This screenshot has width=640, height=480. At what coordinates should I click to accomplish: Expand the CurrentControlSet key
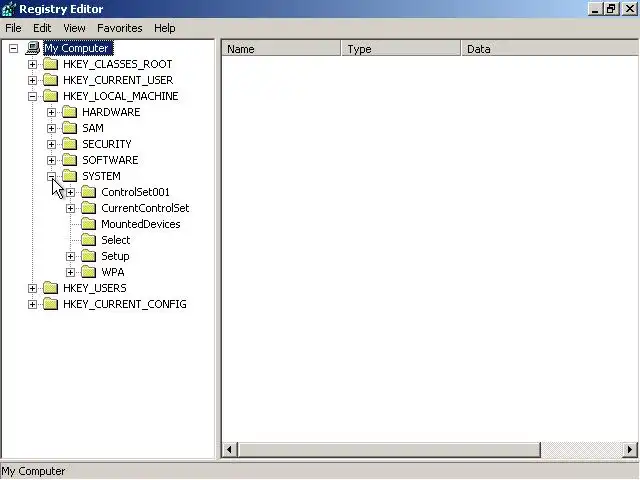click(71, 209)
